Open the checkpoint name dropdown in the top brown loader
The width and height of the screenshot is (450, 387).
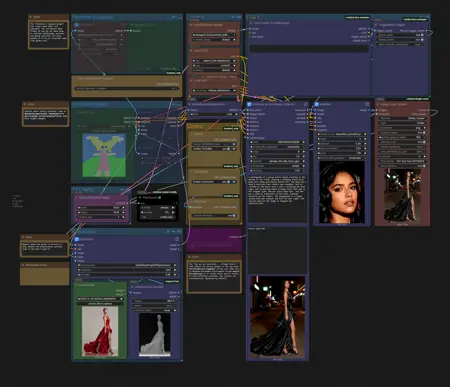(x=215, y=35)
